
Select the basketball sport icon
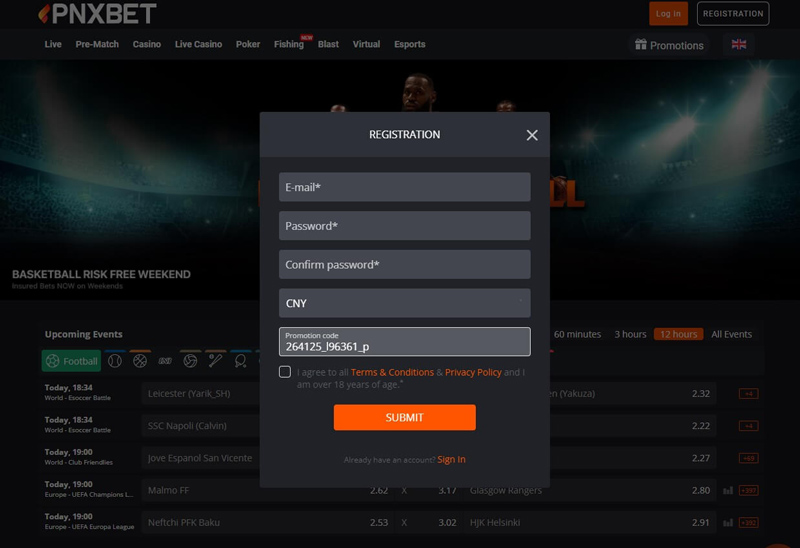pos(140,361)
